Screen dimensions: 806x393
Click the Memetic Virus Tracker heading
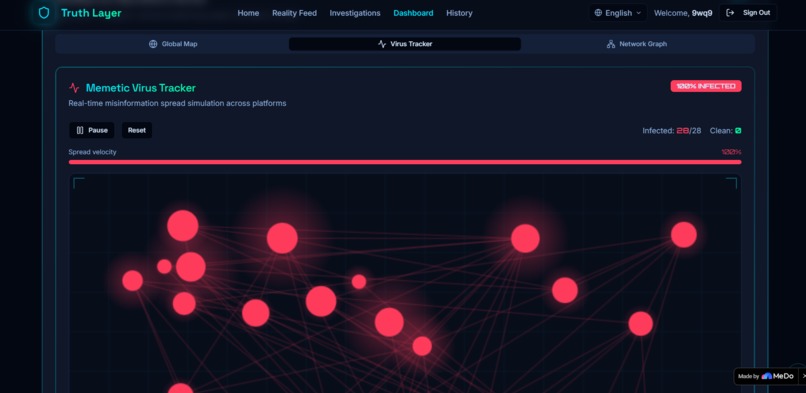141,88
